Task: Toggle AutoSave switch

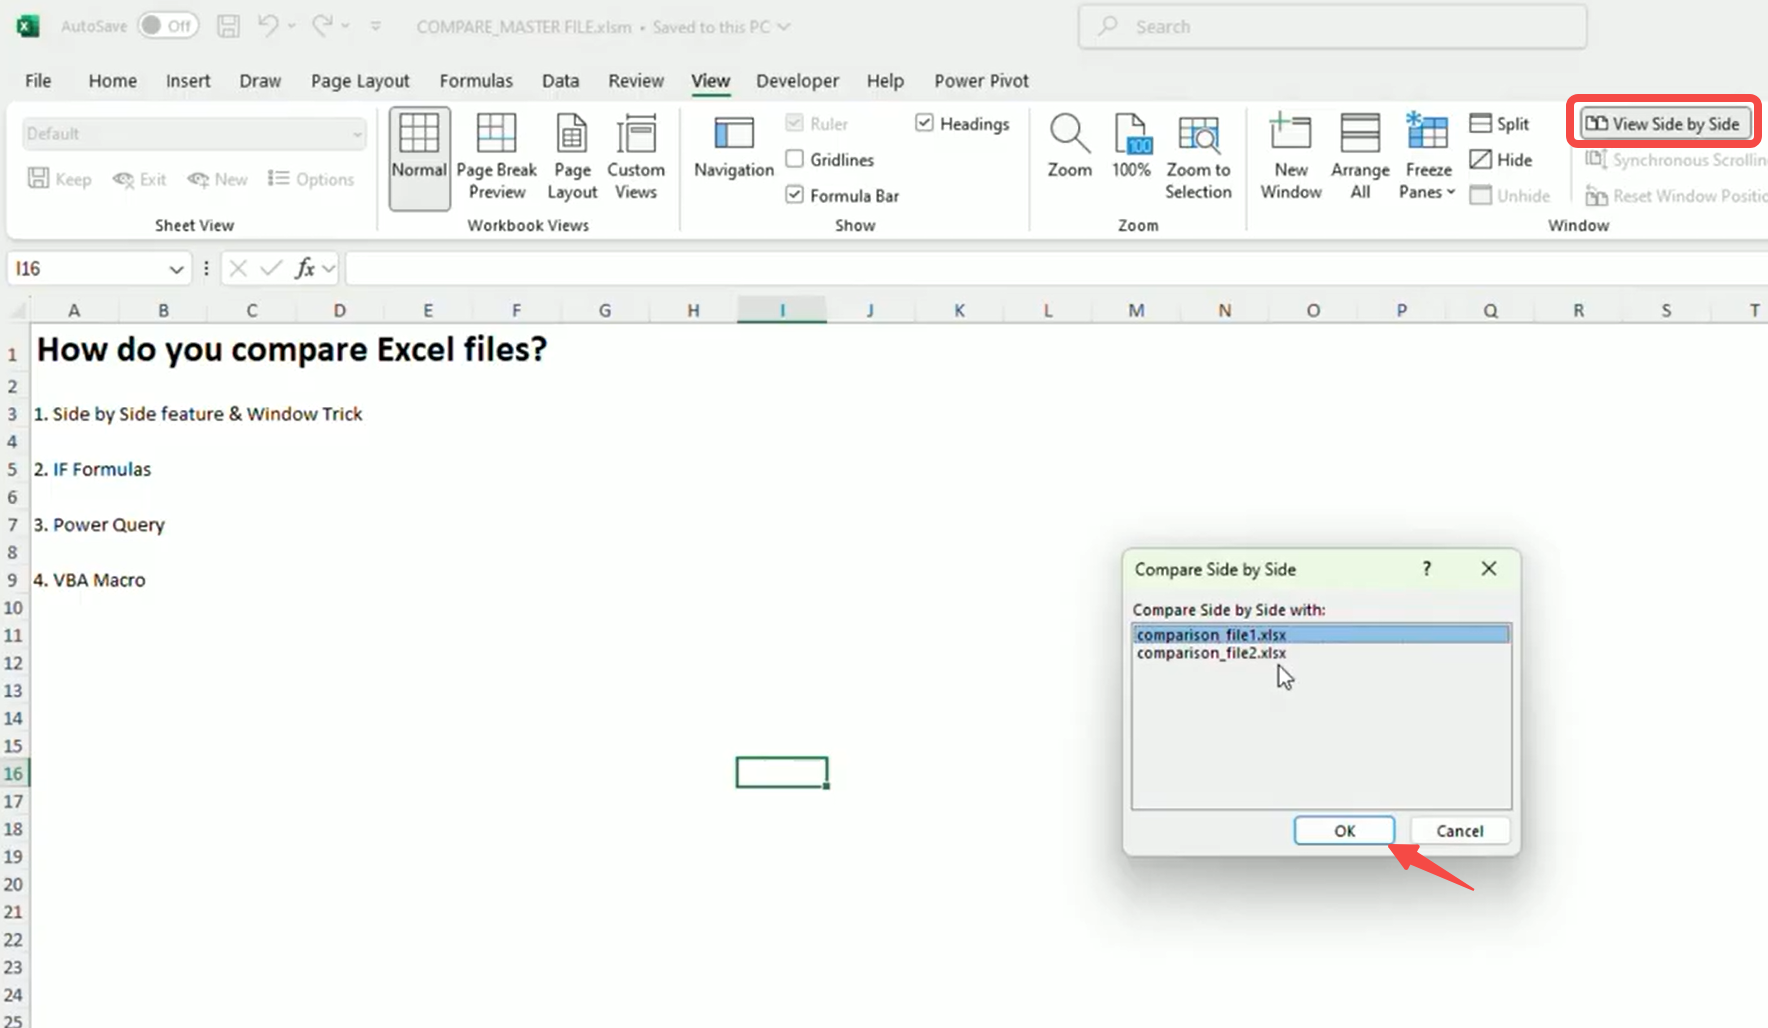Action: pyautogui.click(x=168, y=26)
